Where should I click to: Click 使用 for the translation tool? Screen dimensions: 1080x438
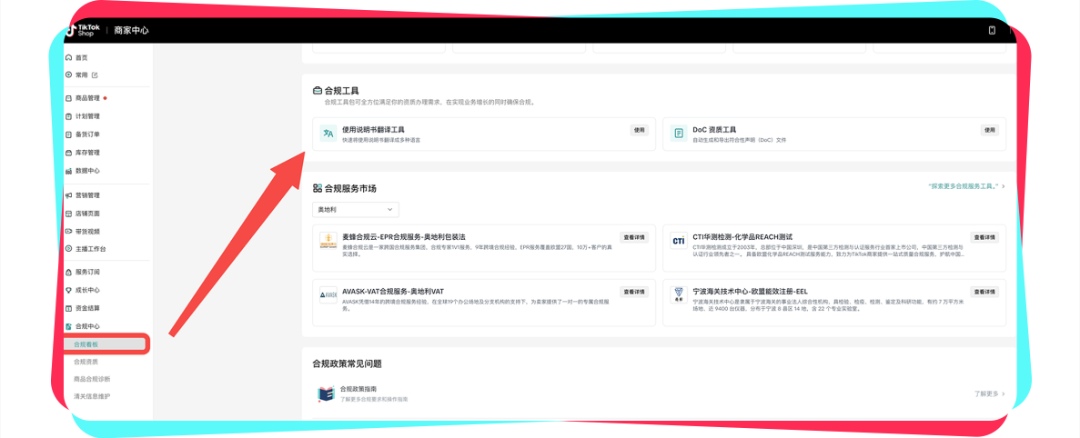tap(639, 129)
